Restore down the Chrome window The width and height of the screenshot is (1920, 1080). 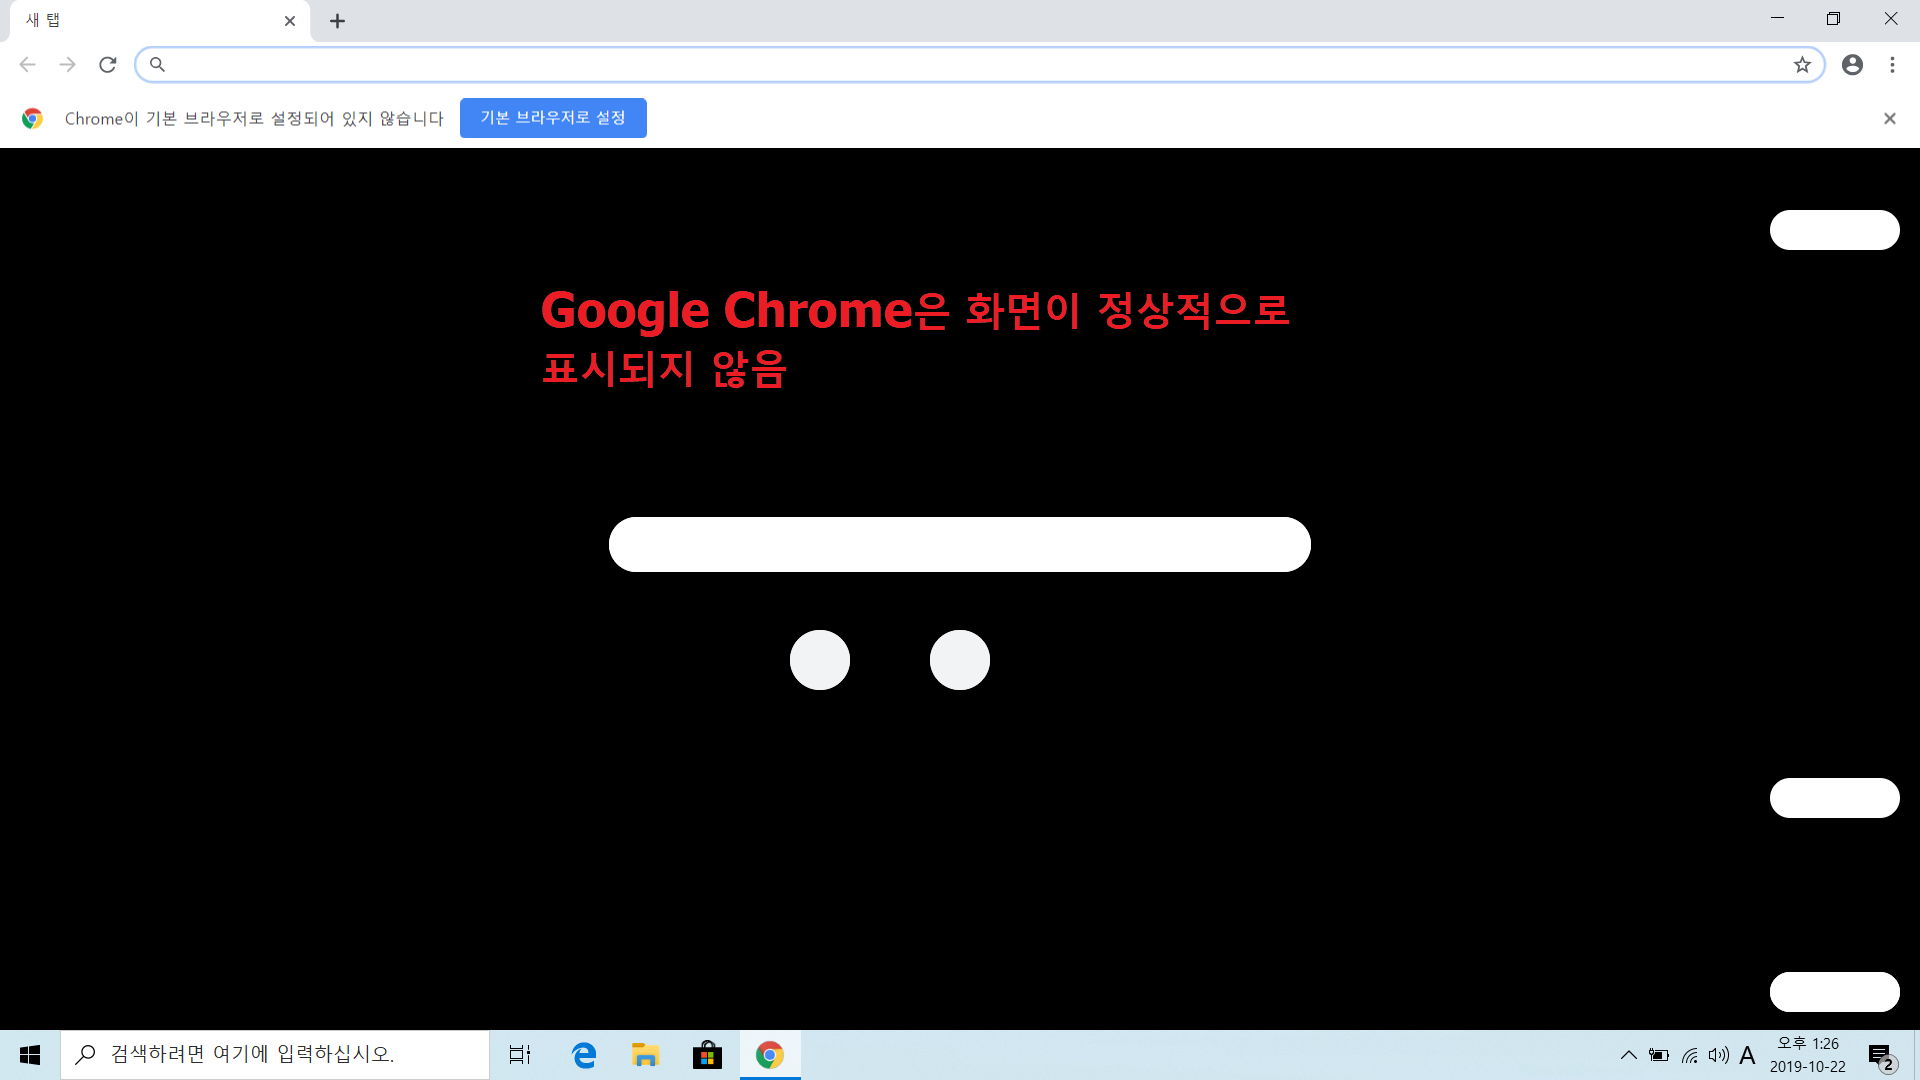(1833, 19)
